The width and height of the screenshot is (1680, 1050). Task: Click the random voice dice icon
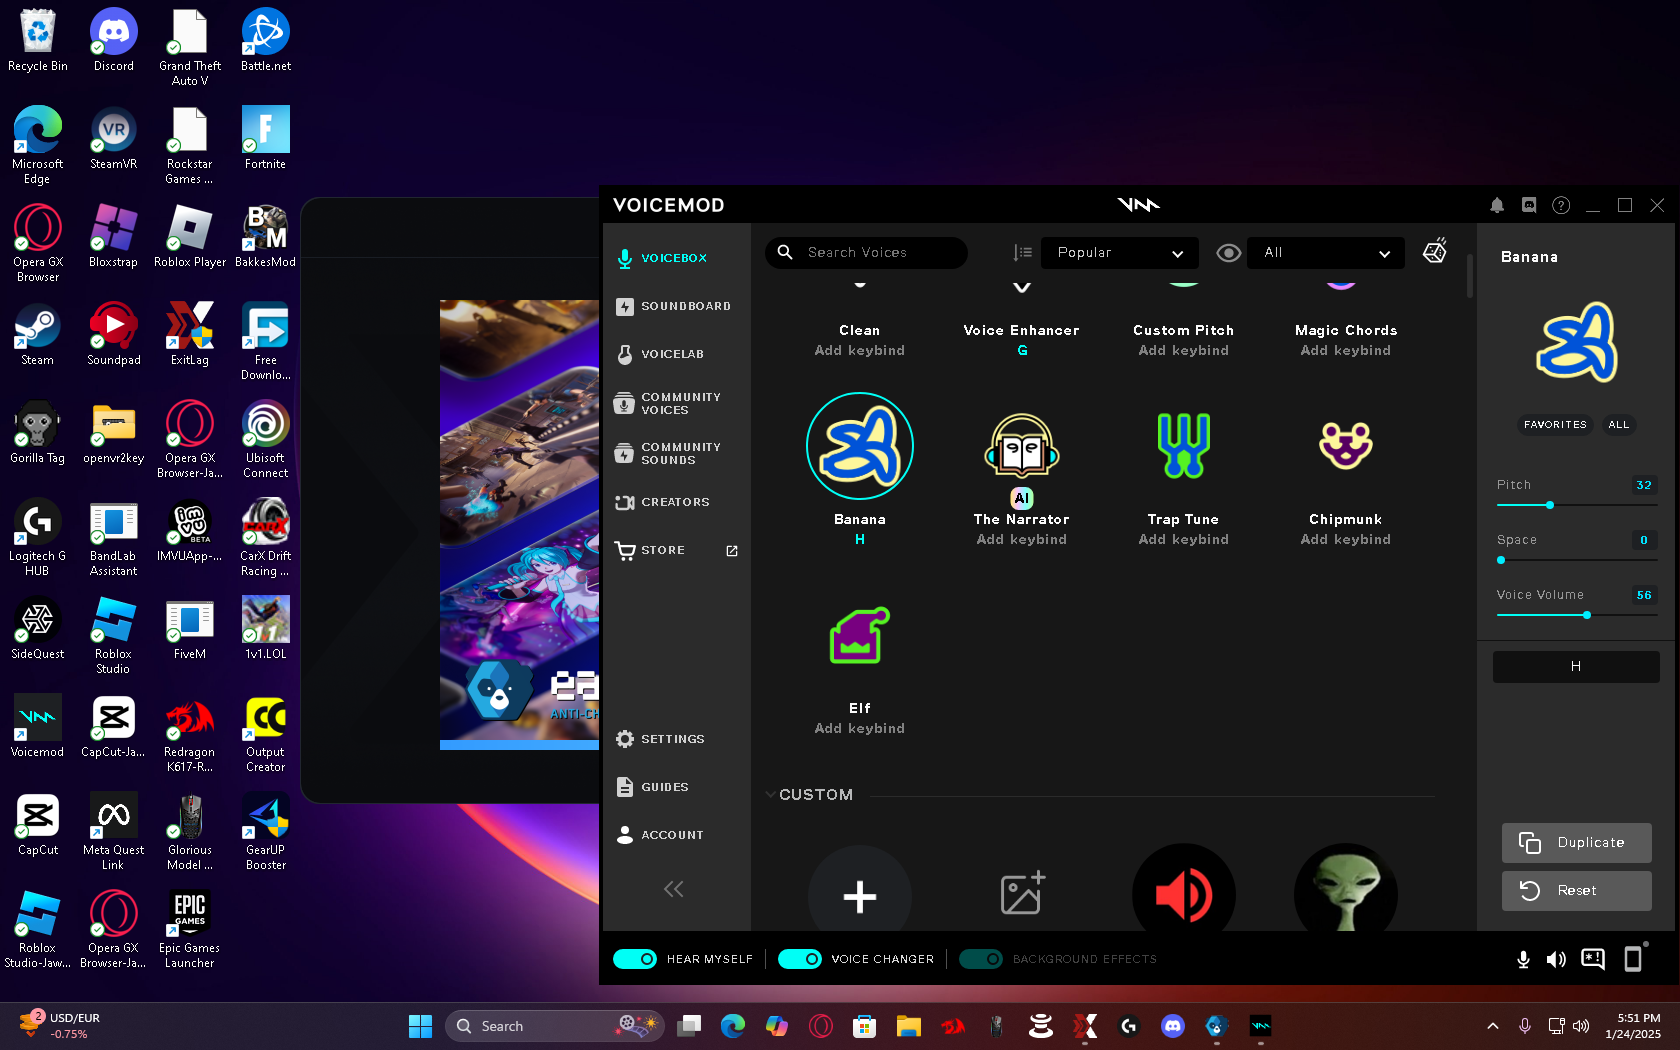1435,251
